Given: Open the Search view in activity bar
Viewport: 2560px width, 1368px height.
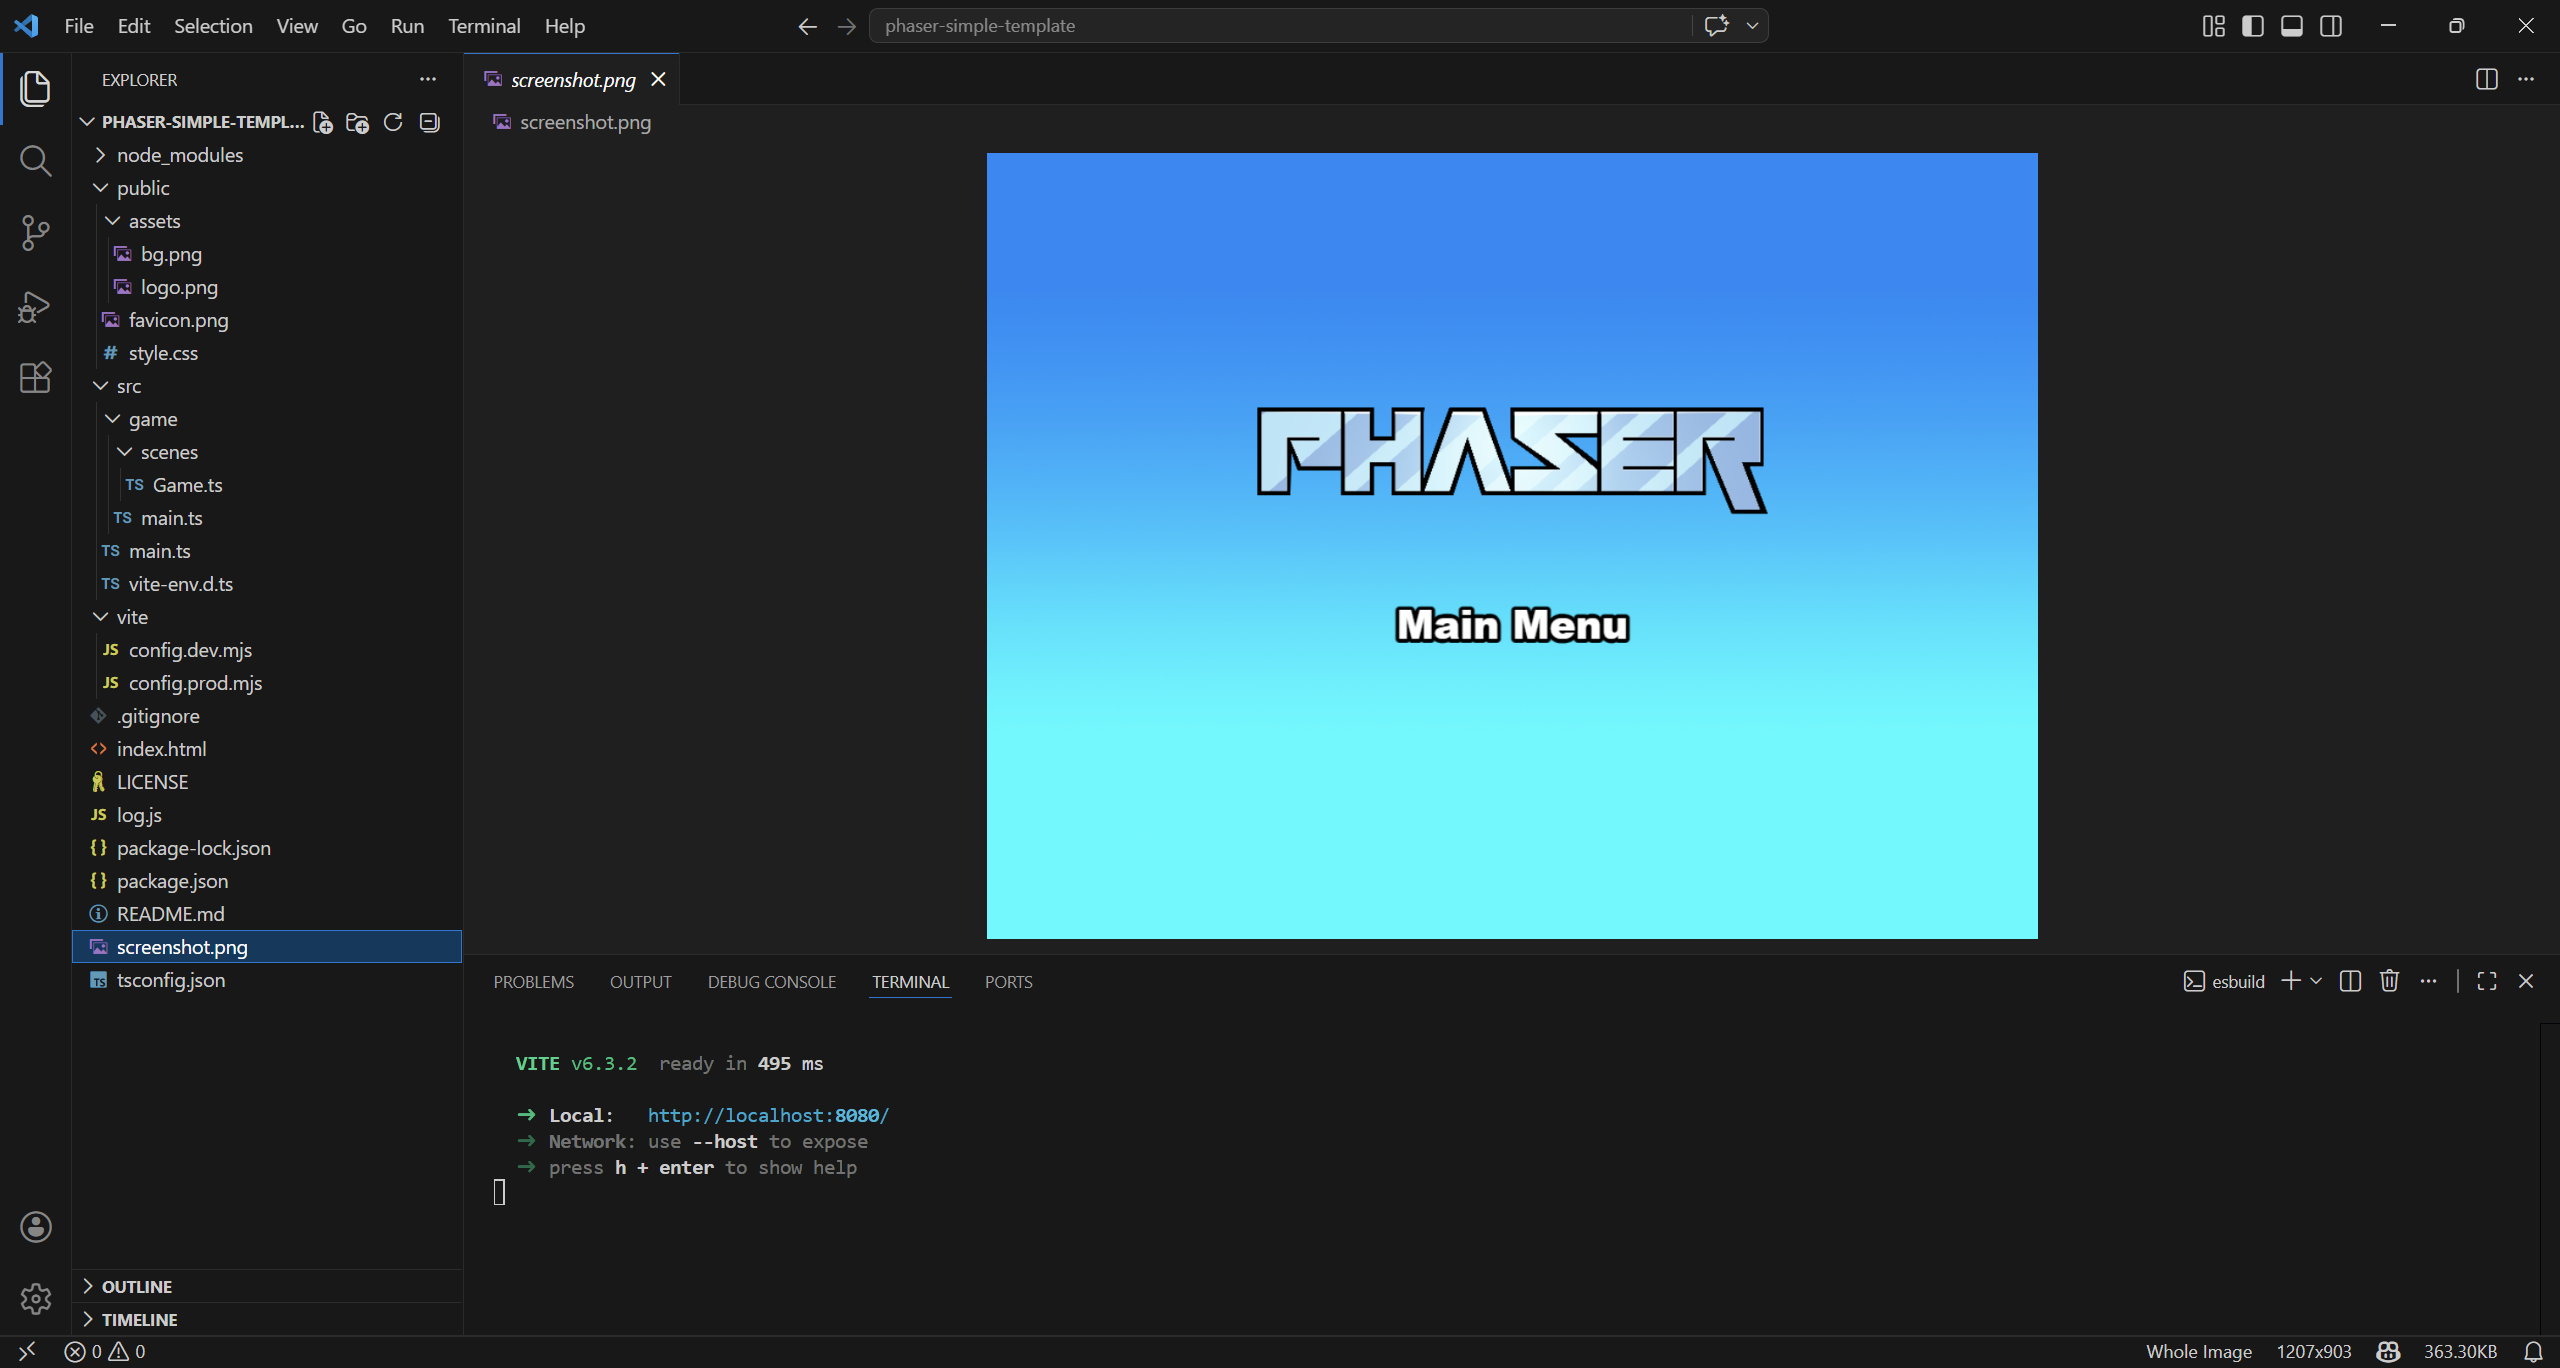Looking at the screenshot, I should coord(35,160).
